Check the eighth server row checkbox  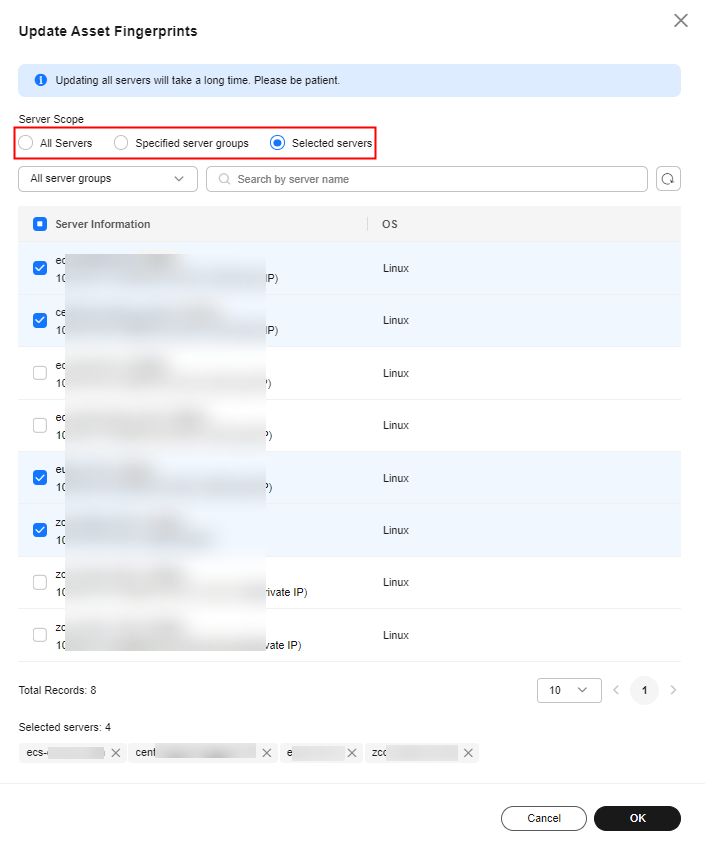pos(40,635)
